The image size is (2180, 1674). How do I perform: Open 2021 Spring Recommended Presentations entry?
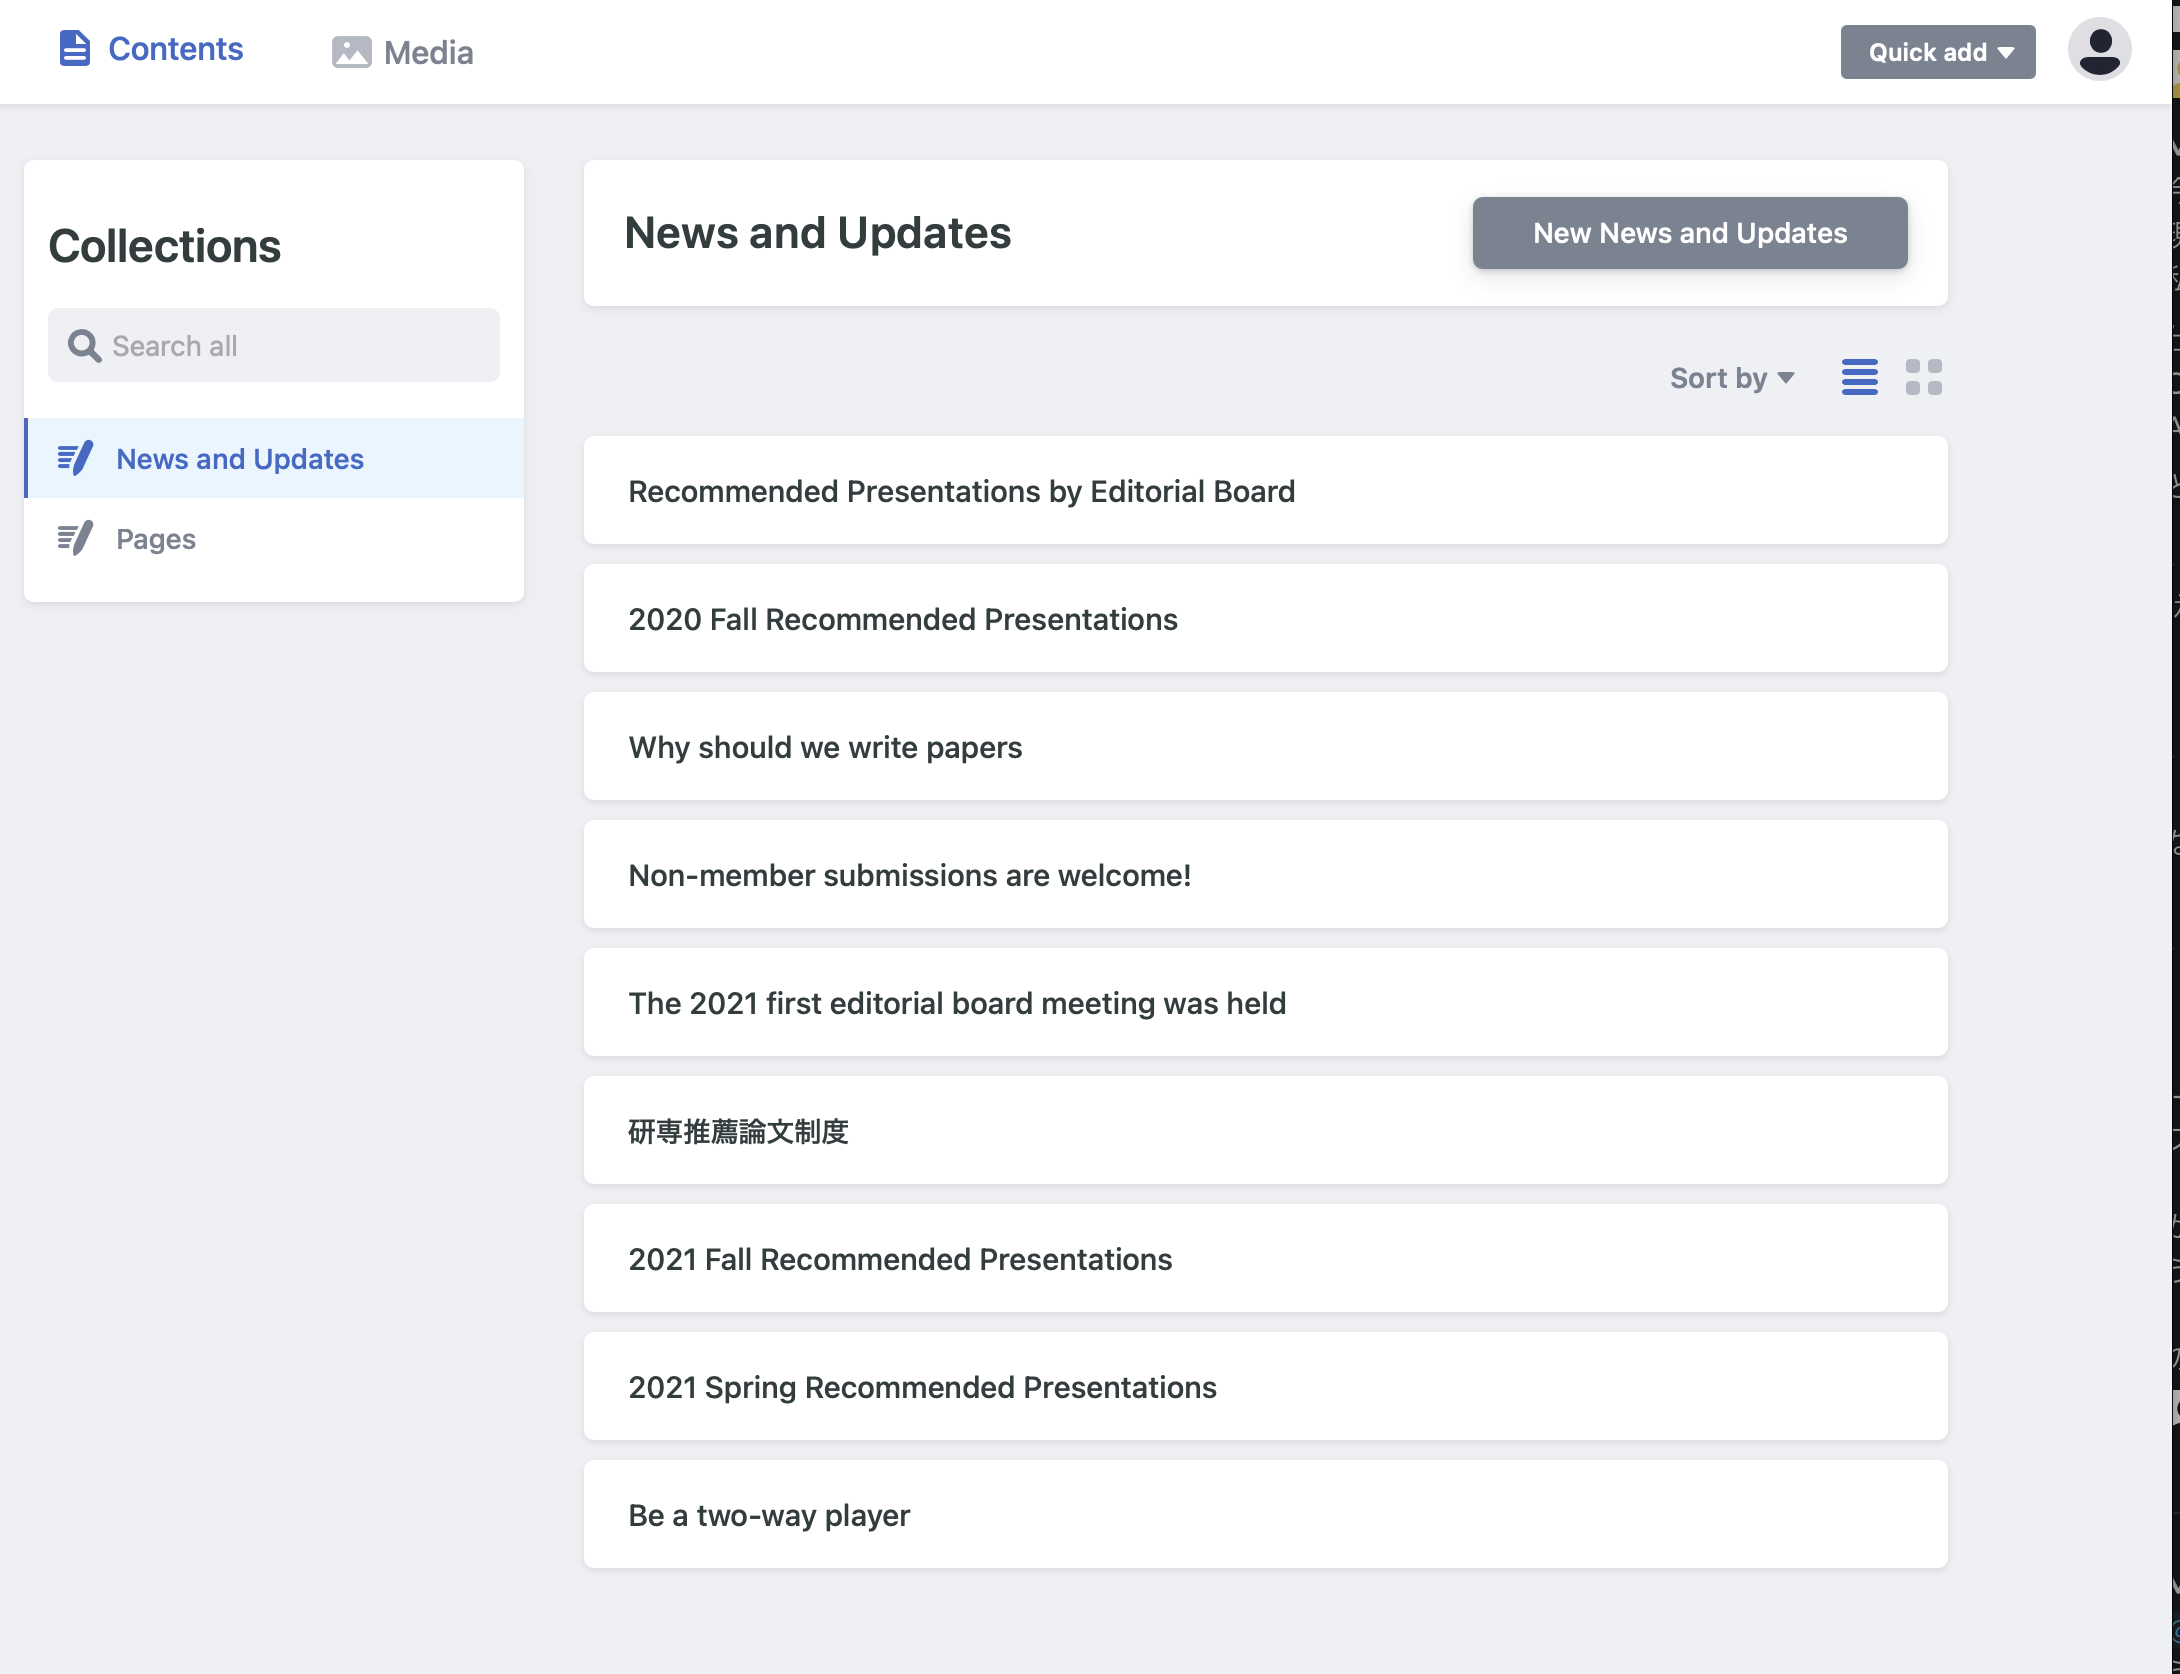1265,1386
